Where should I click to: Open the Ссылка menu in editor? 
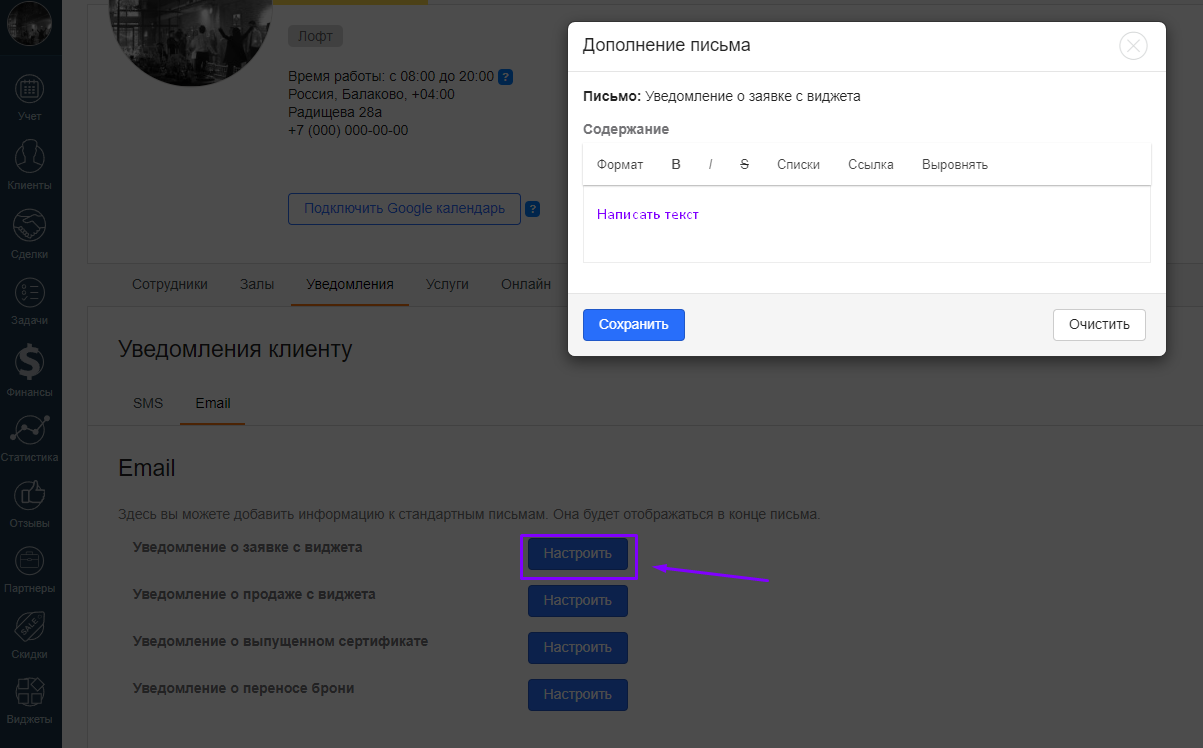(x=871, y=165)
